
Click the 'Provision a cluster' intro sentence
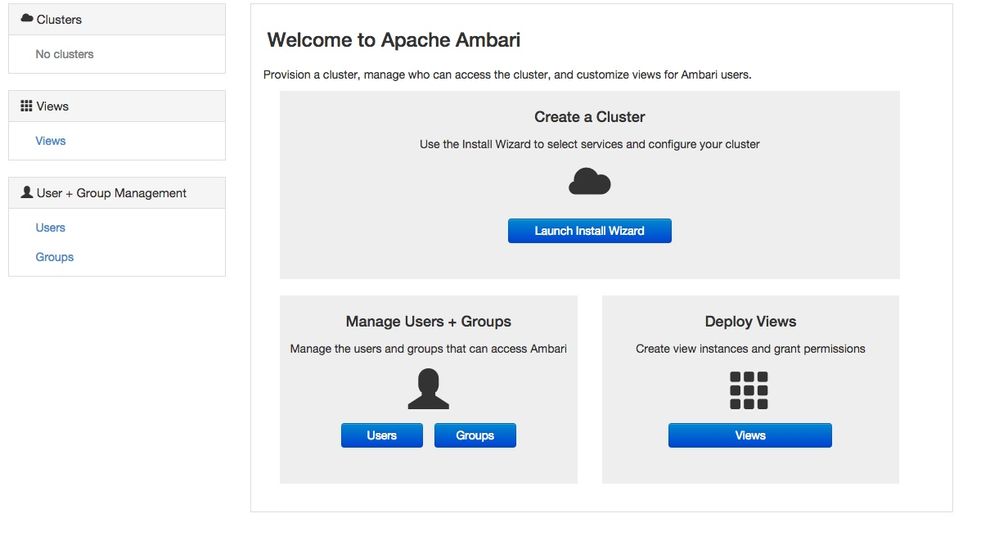(x=507, y=75)
